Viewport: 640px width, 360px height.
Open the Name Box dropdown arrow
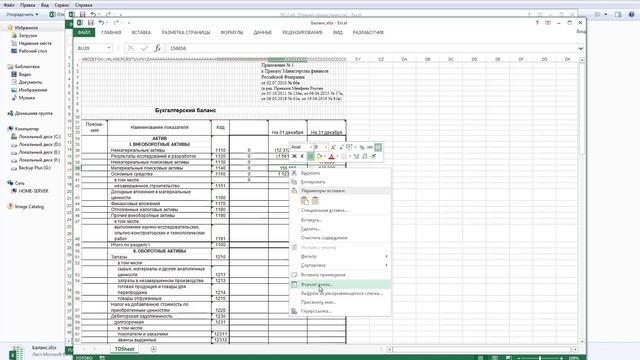point(109,48)
